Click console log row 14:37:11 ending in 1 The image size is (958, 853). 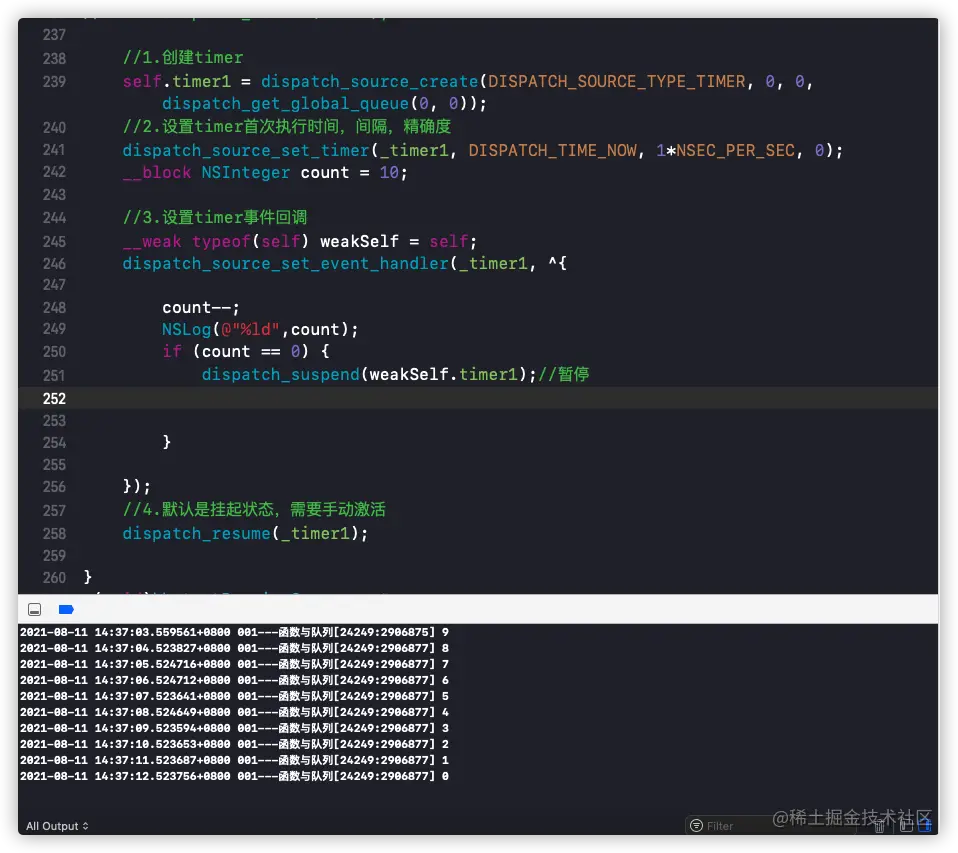click(234, 760)
